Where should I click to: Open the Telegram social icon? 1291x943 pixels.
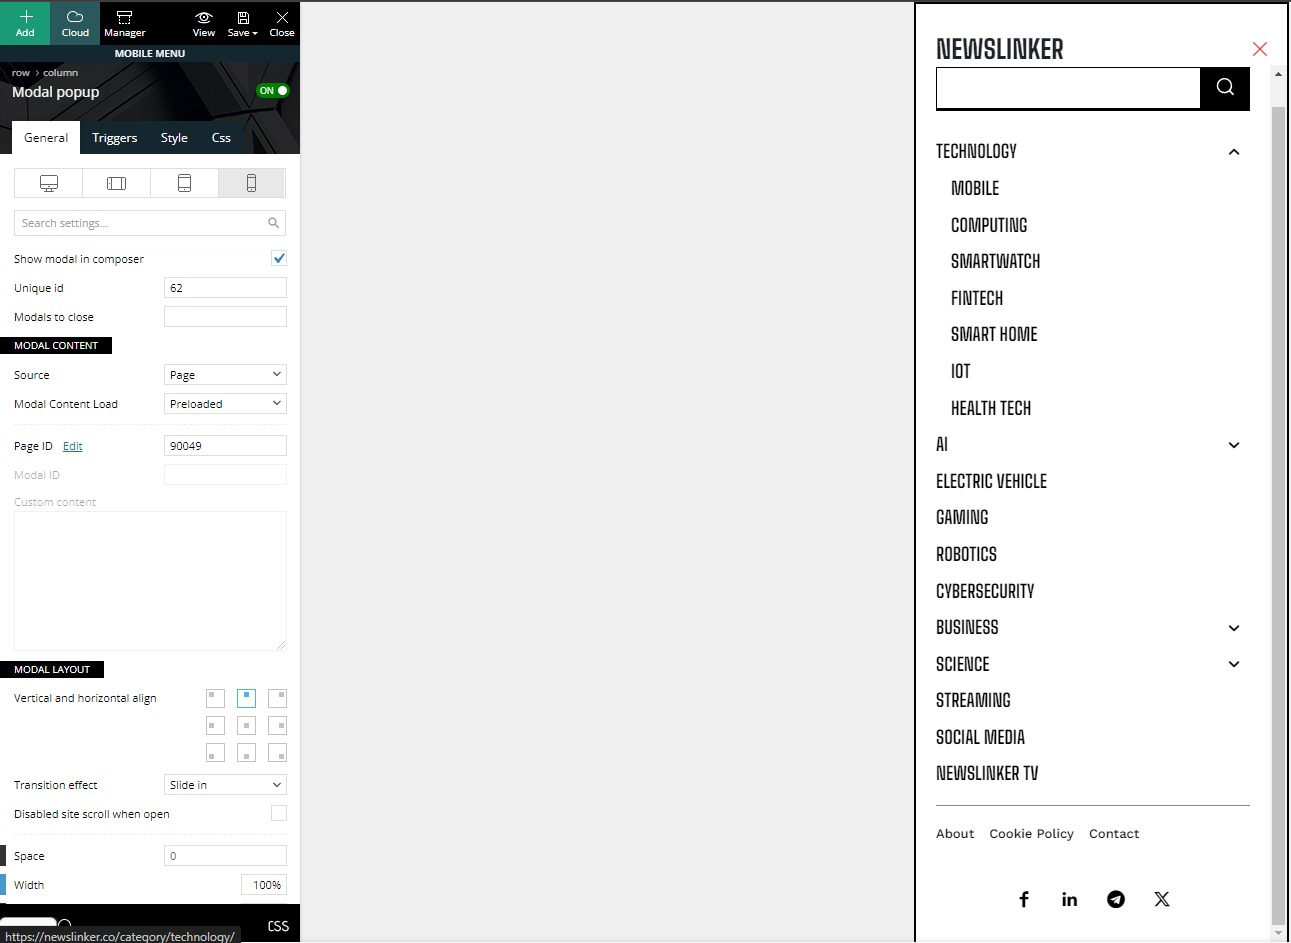point(1116,899)
